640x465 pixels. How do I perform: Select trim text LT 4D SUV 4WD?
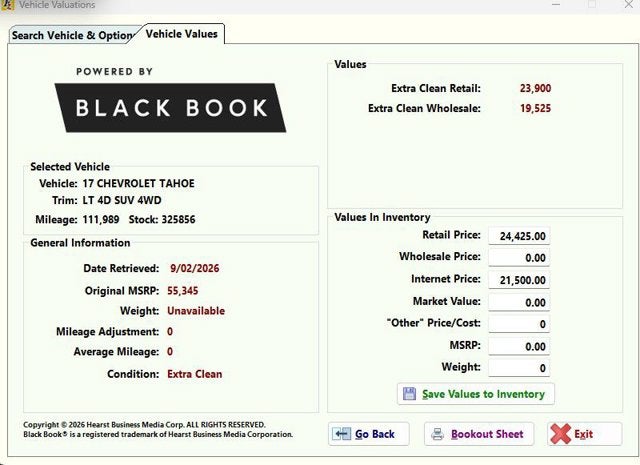pos(122,200)
